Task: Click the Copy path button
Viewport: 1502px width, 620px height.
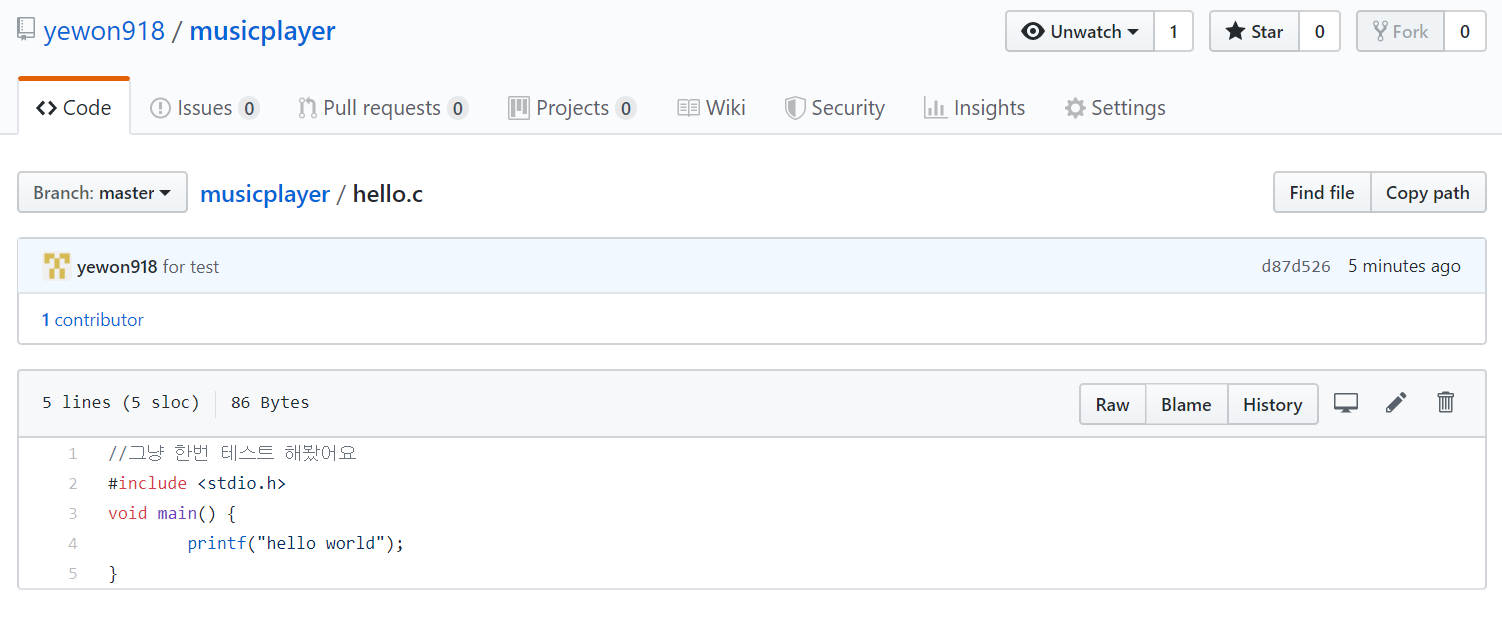Action: [x=1428, y=192]
